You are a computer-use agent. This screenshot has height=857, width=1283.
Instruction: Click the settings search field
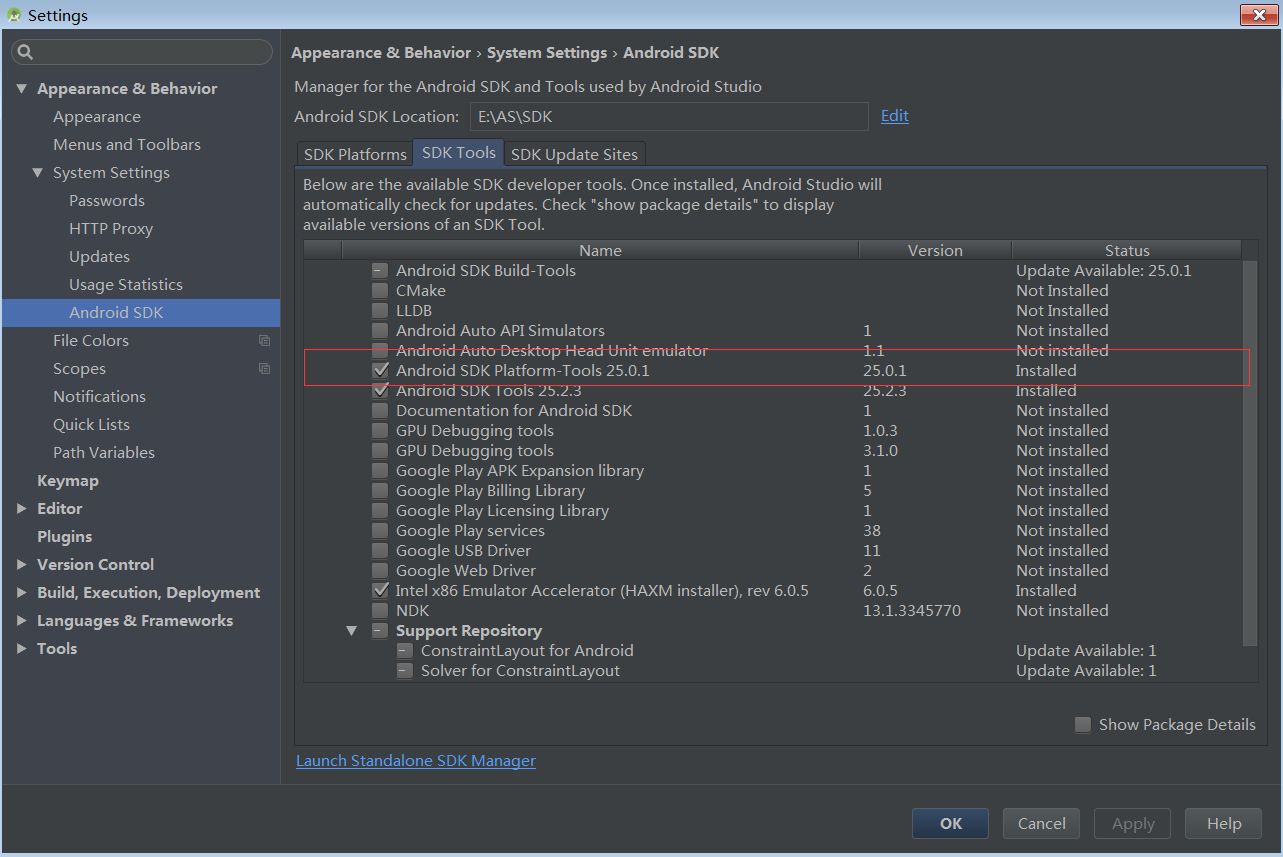(142, 52)
